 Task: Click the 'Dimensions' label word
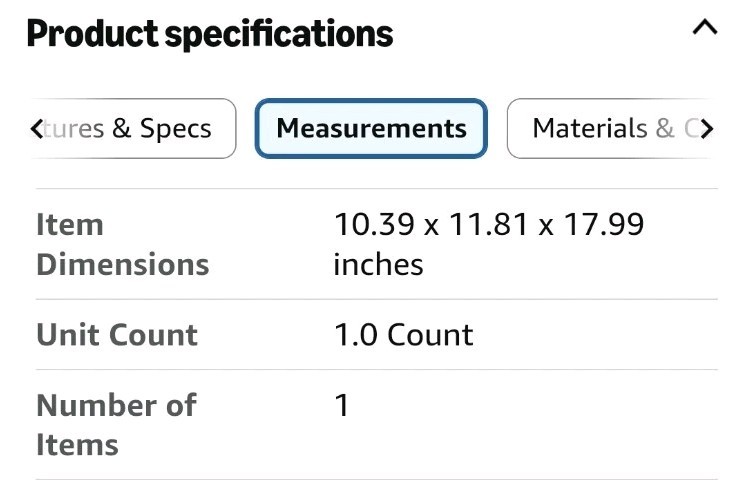point(122,265)
